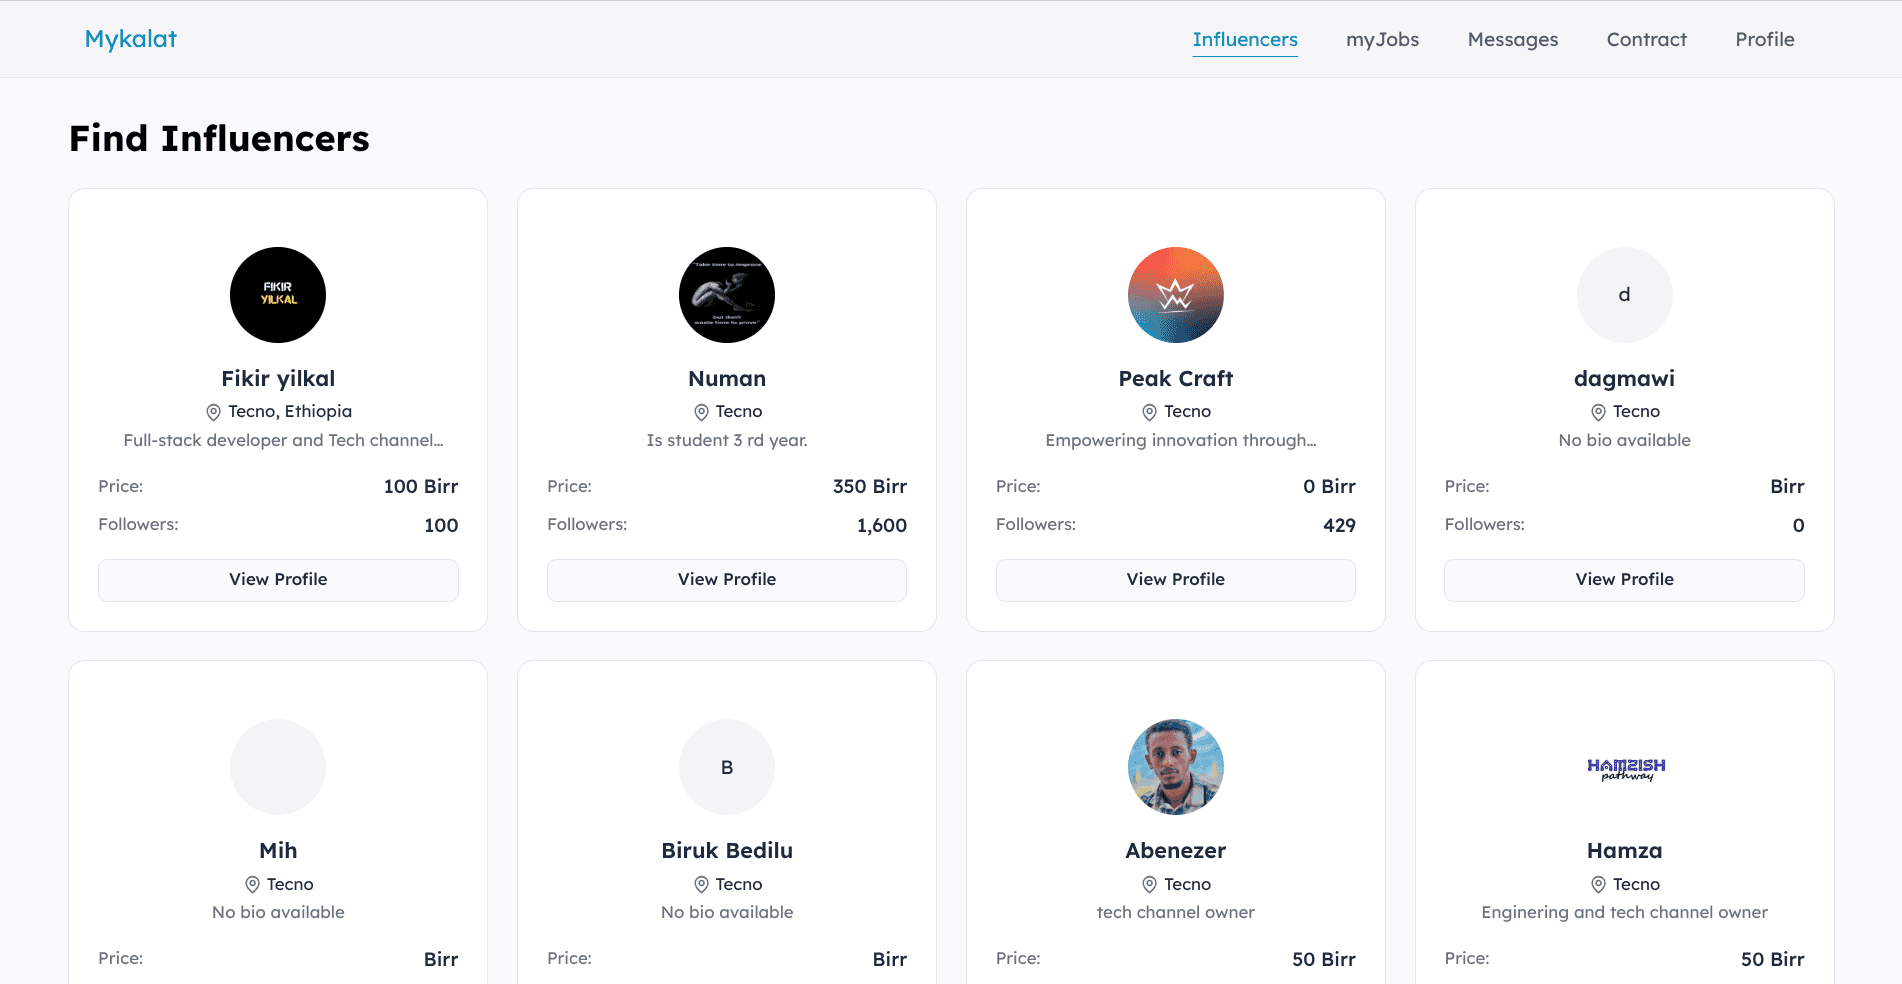Click Abenezer's profile photo
The width and height of the screenshot is (1902, 984).
[x=1175, y=767]
